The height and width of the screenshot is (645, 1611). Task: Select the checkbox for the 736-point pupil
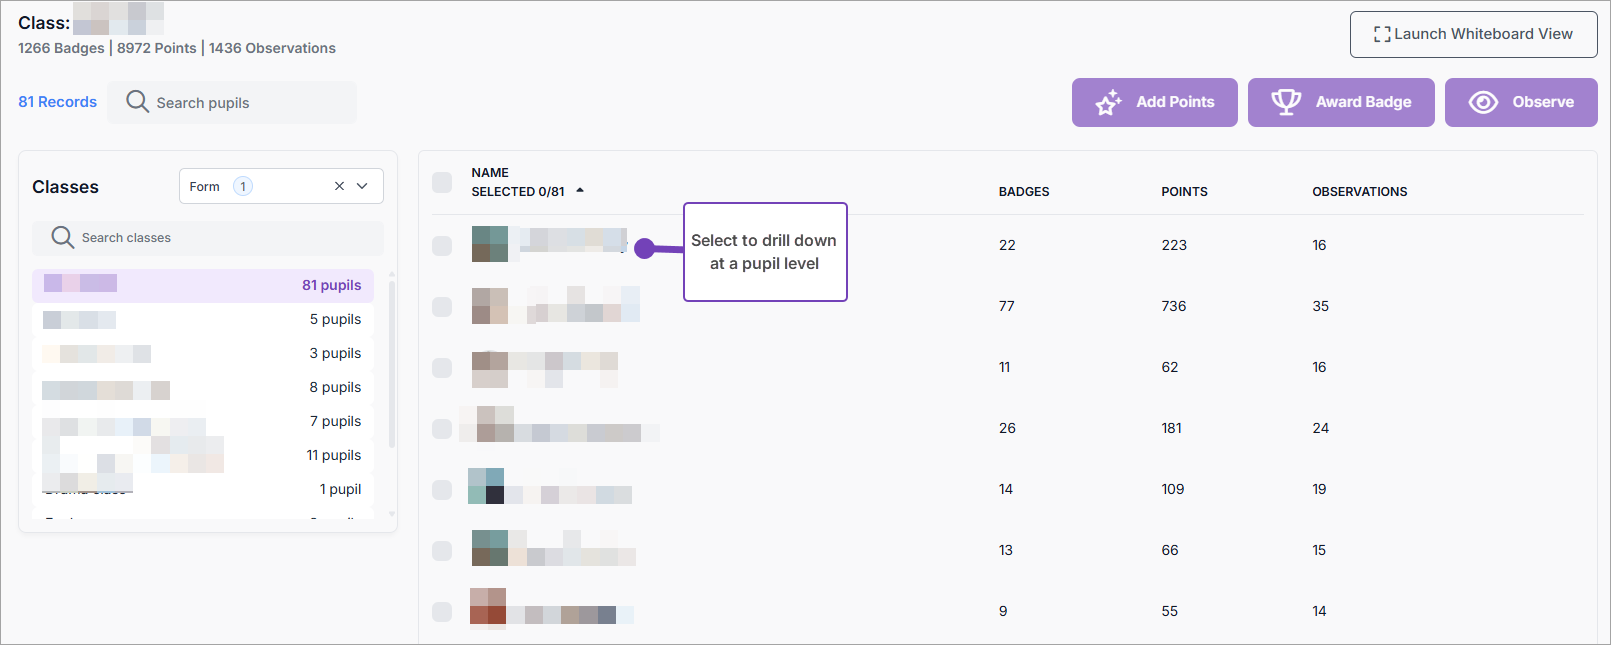[442, 306]
